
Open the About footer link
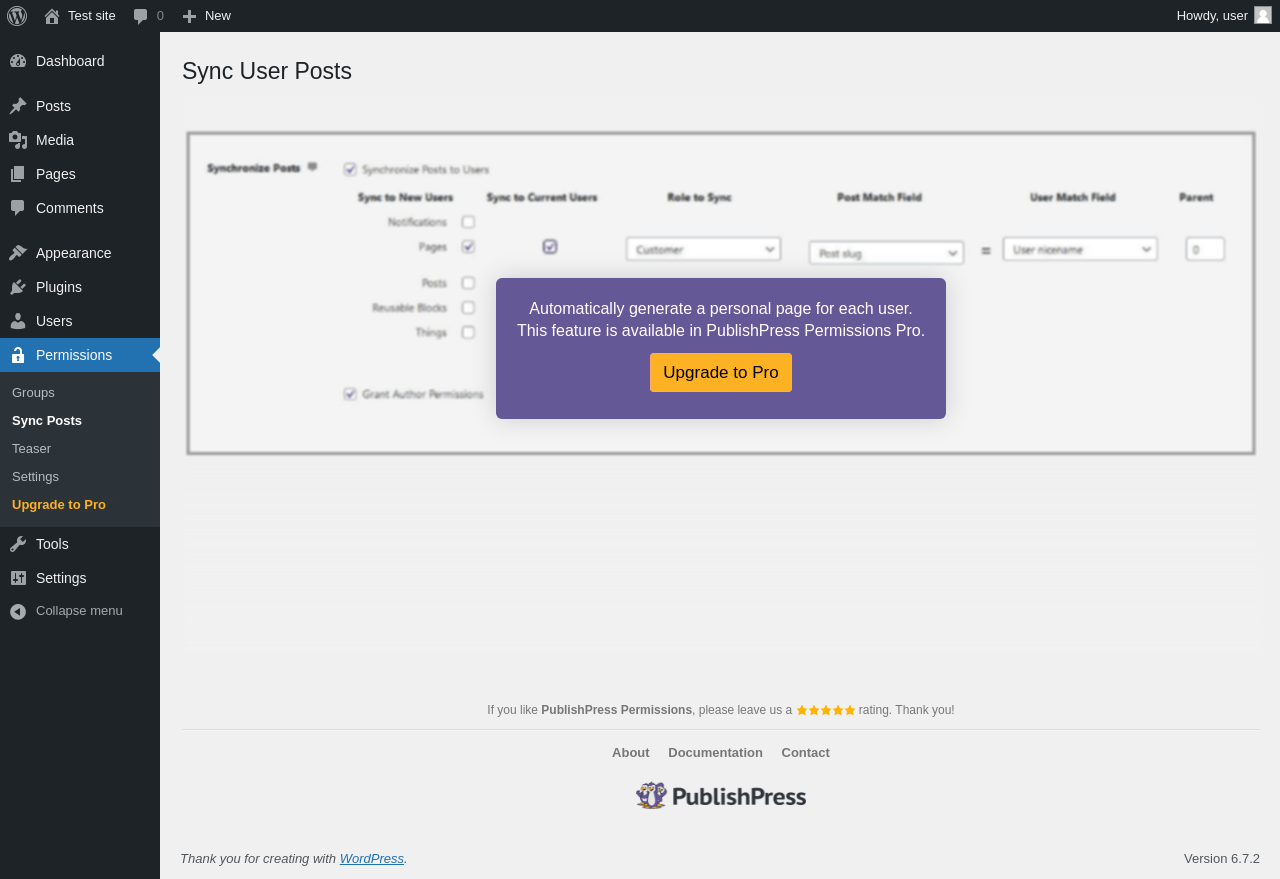click(x=631, y=753)
